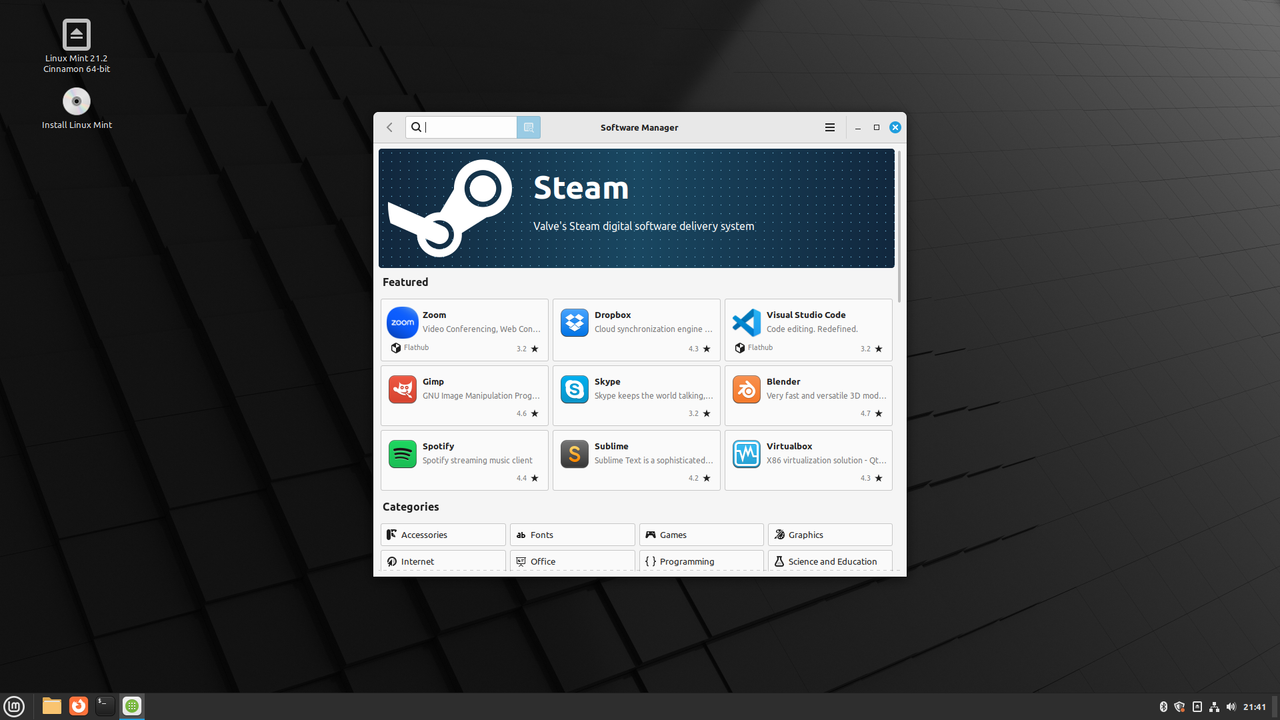
Task: Click the 'X86 virtualization solution' text
Action: click(x=825, y=461)
